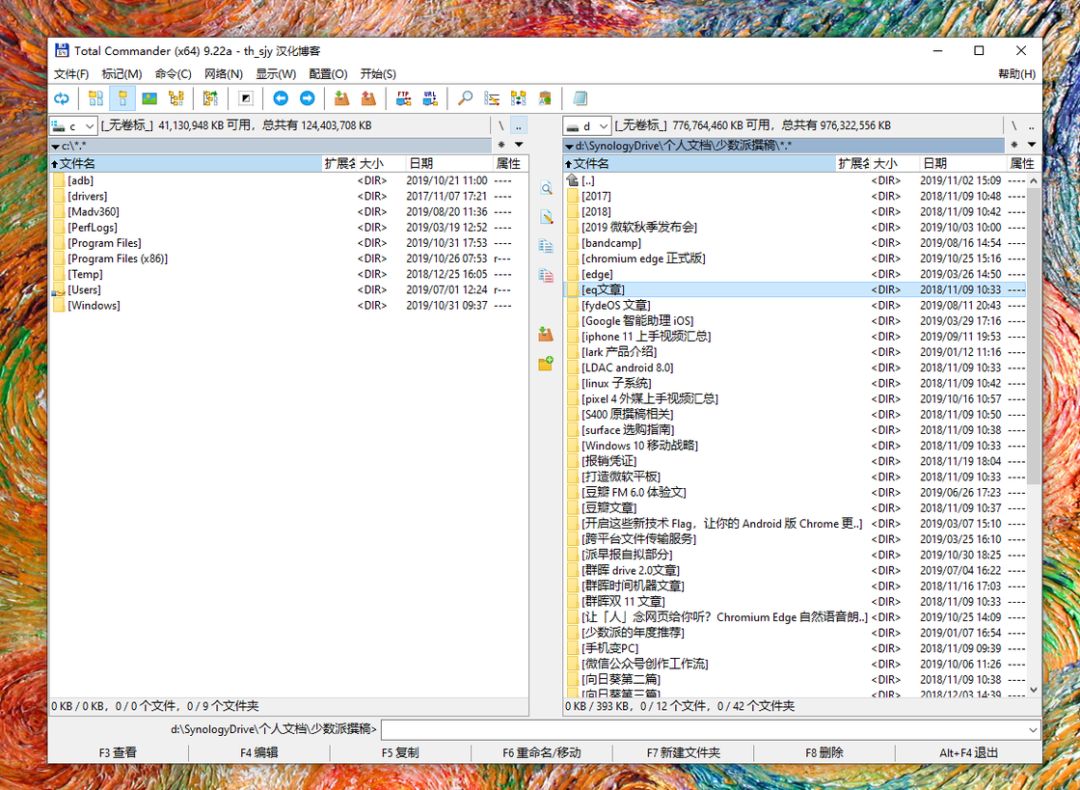
Task: Click the F4 编辑 button
Action: (x=259, y=753)
